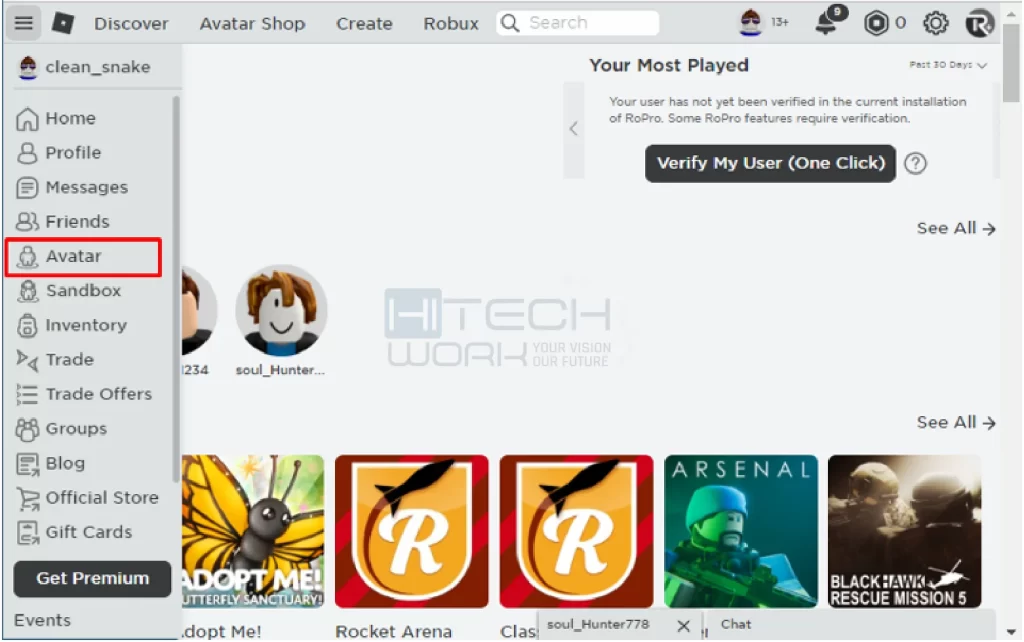Click See All above game thumbnails
The height and width of the screenshot is (642, 1024).
click(x=955, y=423)
